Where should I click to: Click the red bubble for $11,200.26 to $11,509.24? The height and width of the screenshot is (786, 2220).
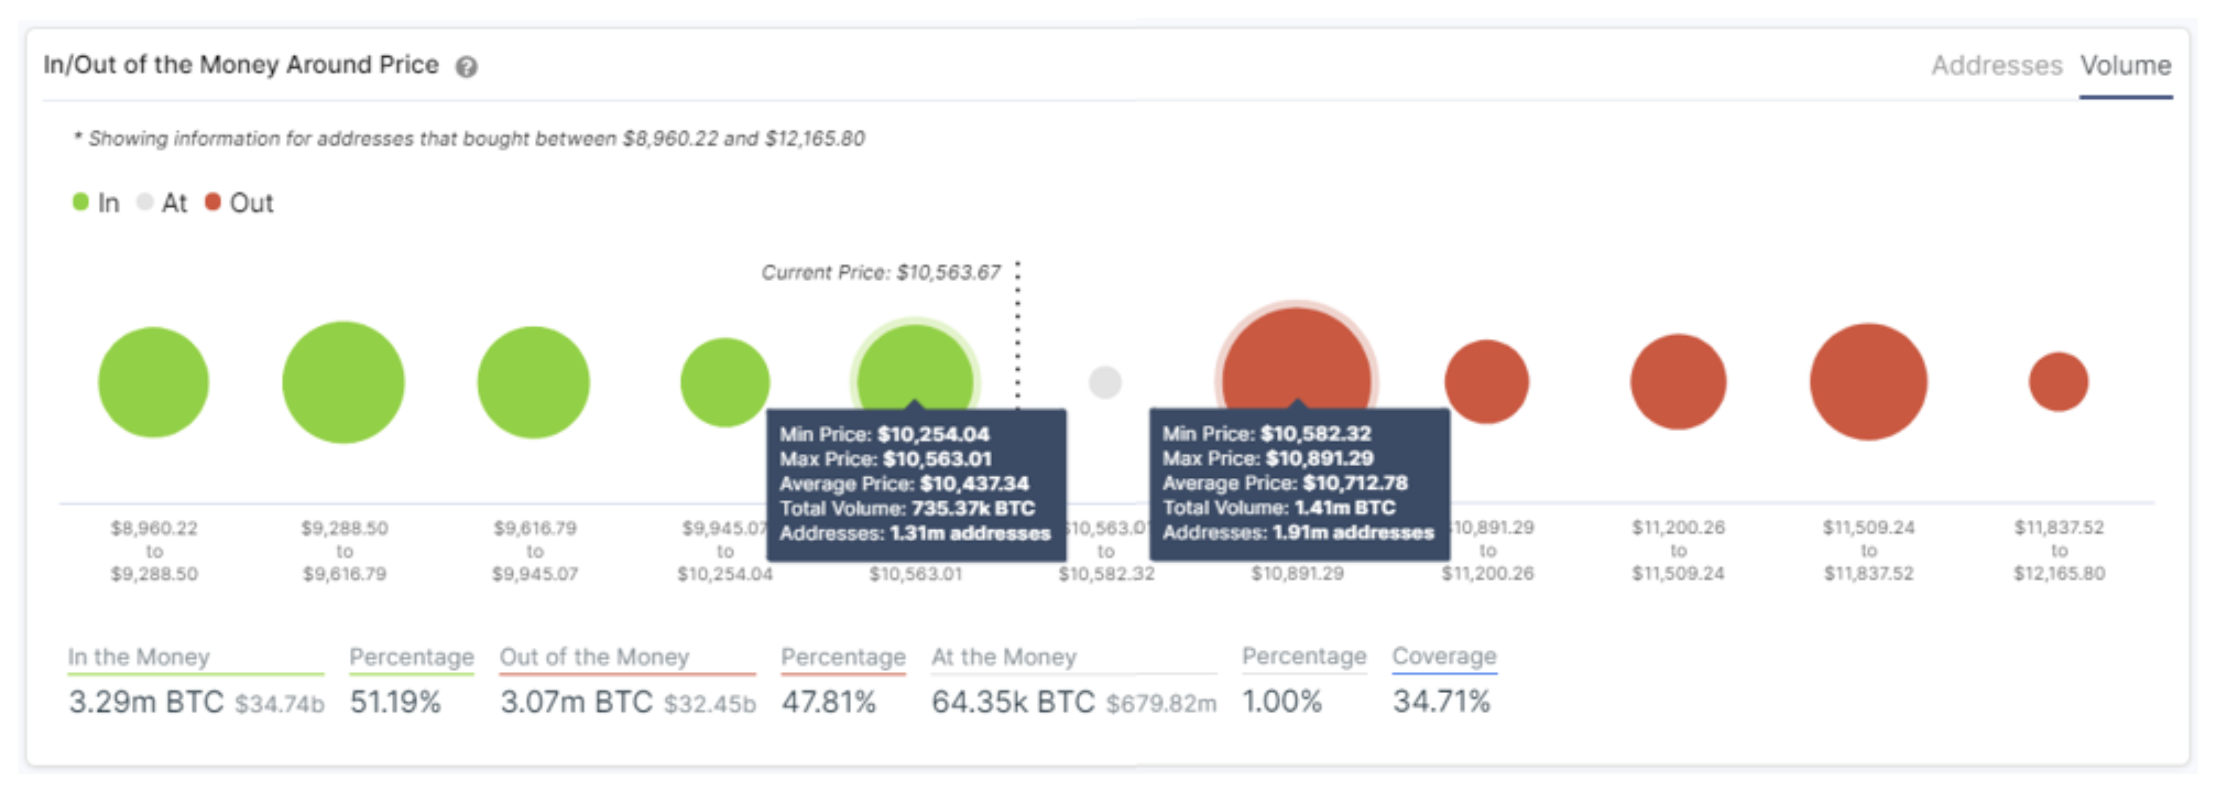pos(1678,382)
